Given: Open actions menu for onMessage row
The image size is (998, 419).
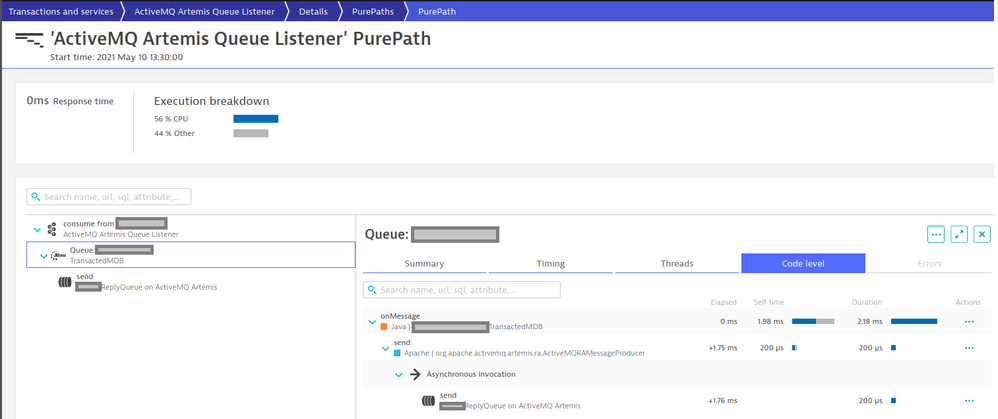Looking at the screenshot, I should point(968,322).
